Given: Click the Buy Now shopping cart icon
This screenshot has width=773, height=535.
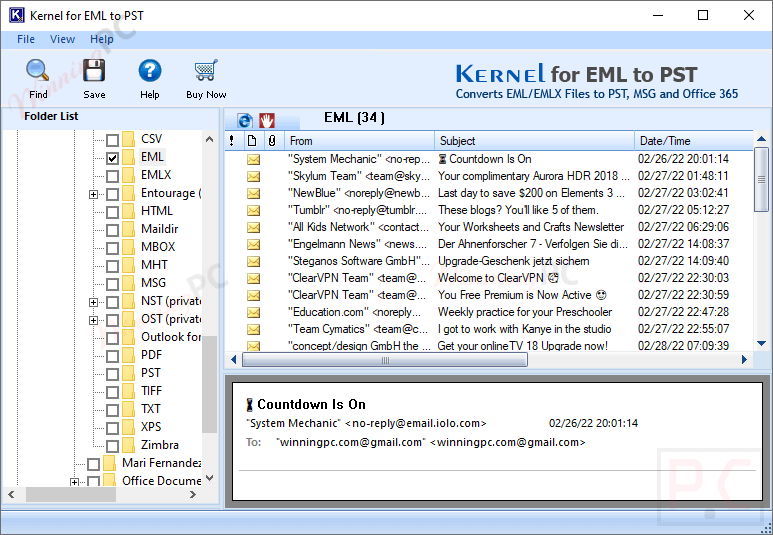Looking at the screenshot, I should (x=206, y=70).
